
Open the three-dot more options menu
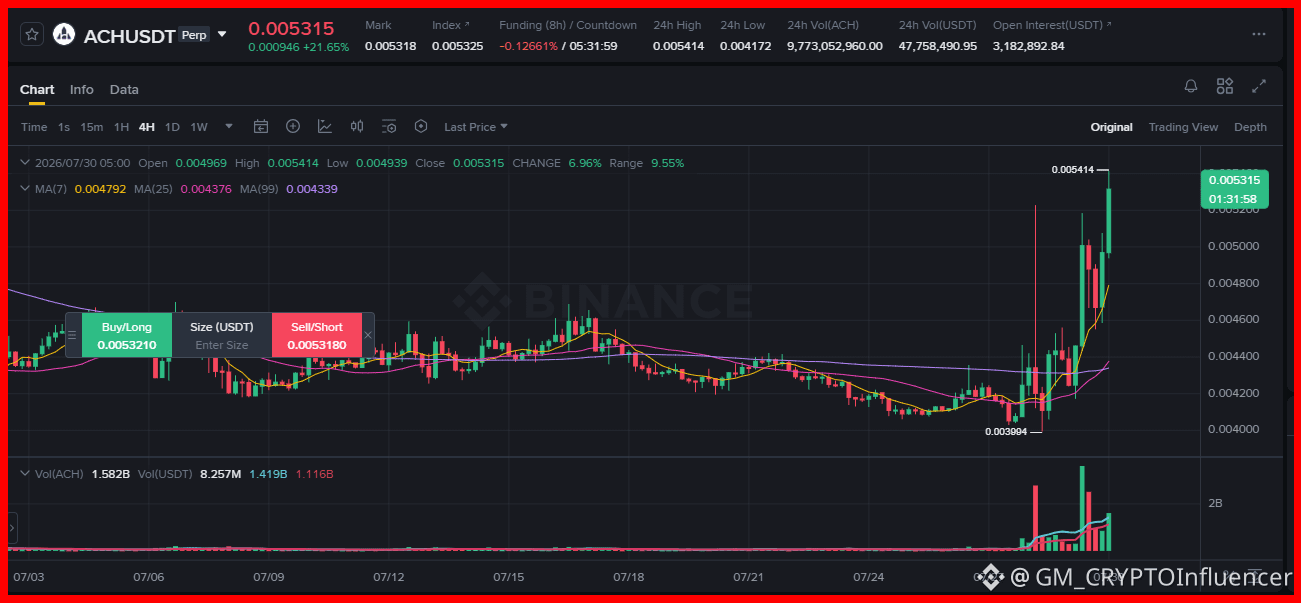pos(1259,35)
